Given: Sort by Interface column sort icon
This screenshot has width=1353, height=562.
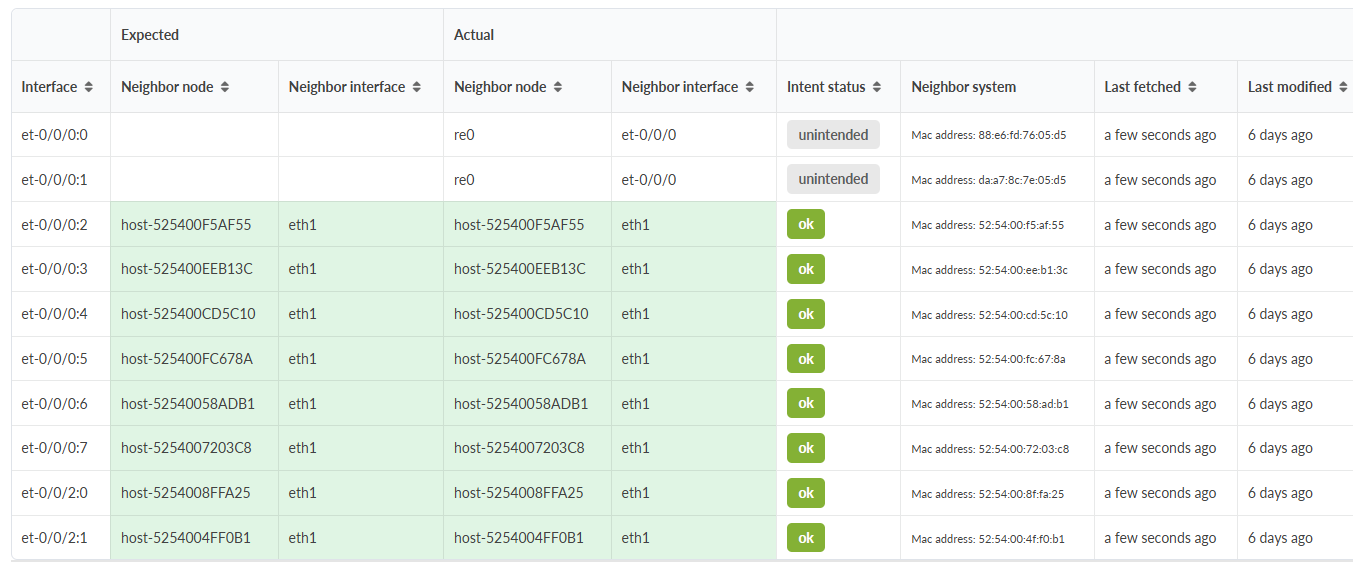Looking at the screenshot, I should (89, 87).
